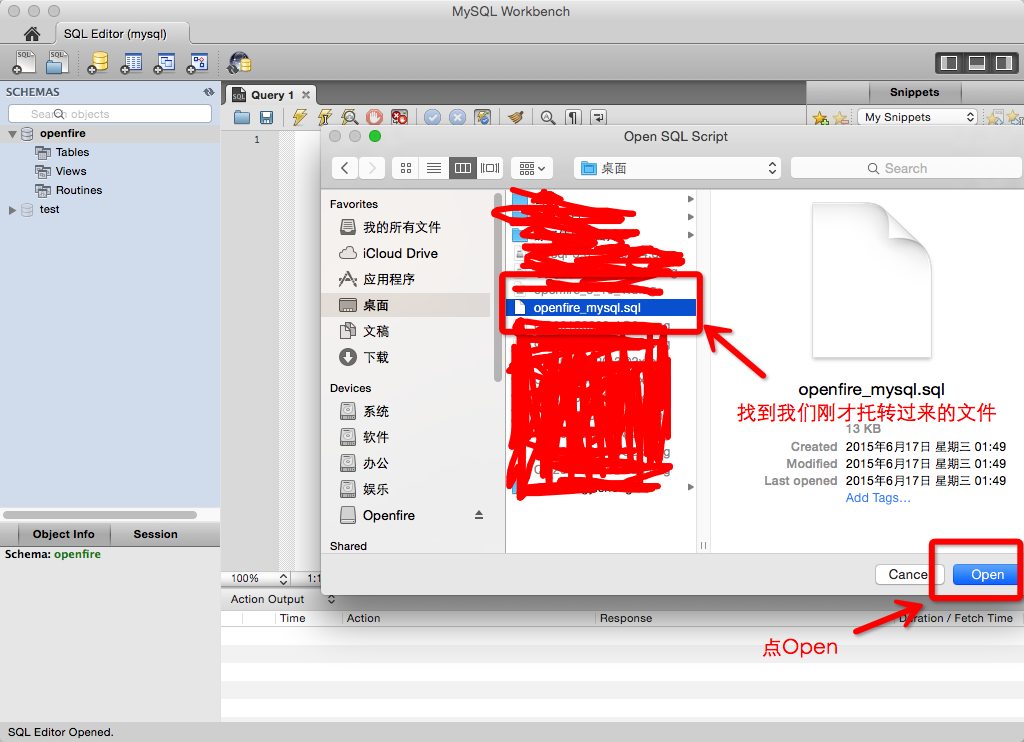Screen dimensions: 1024x742
Task: Refresh the SCHEMAS list
Action: pyautogui.click(x=209, y=92)
